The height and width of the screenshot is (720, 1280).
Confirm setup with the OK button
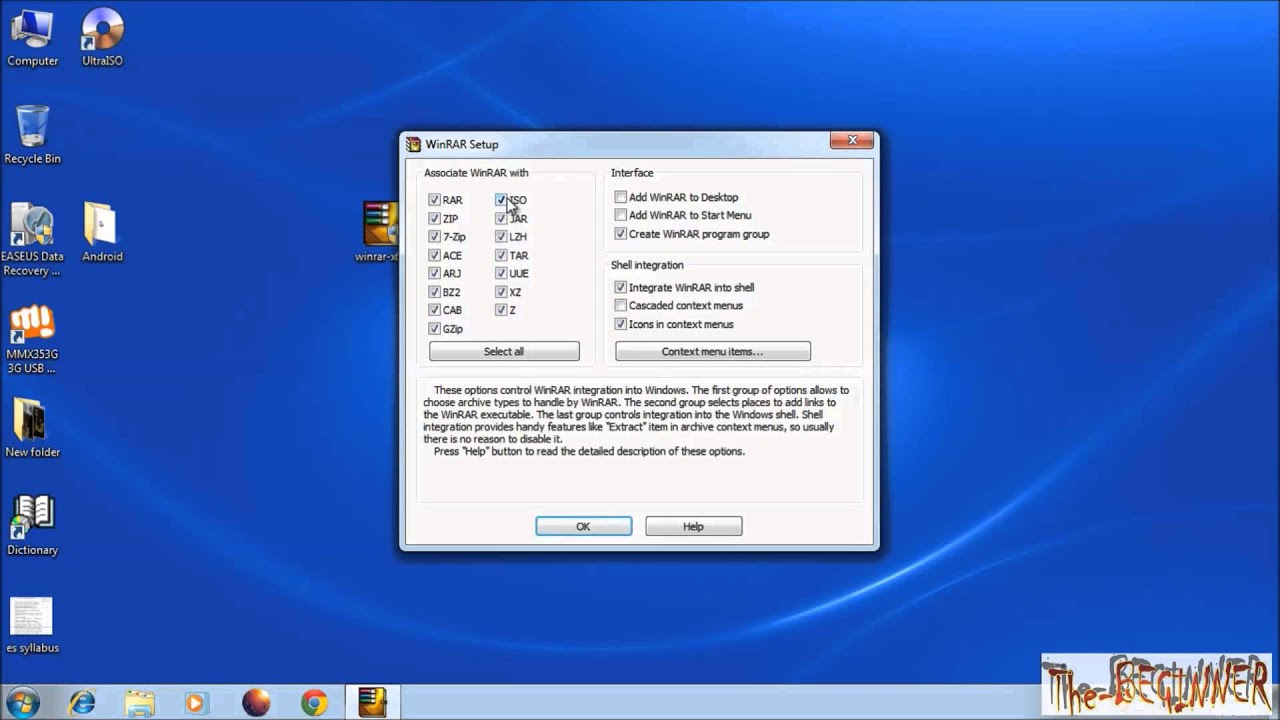pyautogui.click(x=584, y=526)
